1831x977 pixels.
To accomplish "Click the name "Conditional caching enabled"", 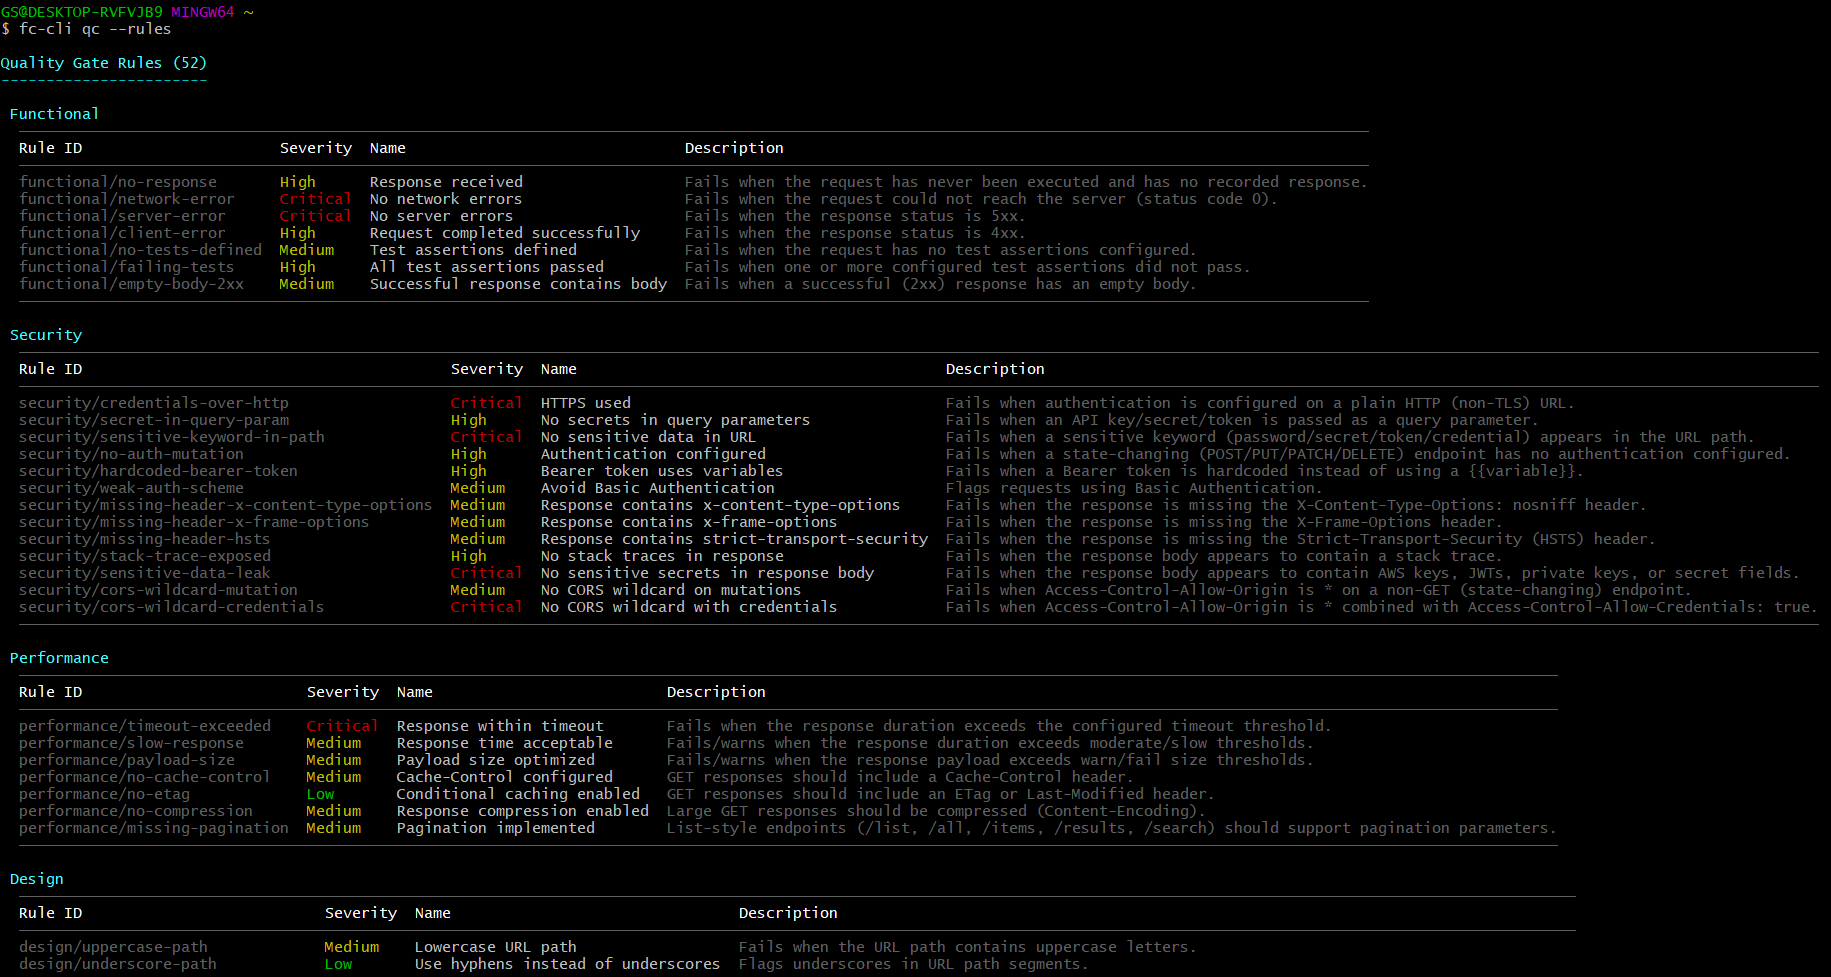I will tap(518, 794).
